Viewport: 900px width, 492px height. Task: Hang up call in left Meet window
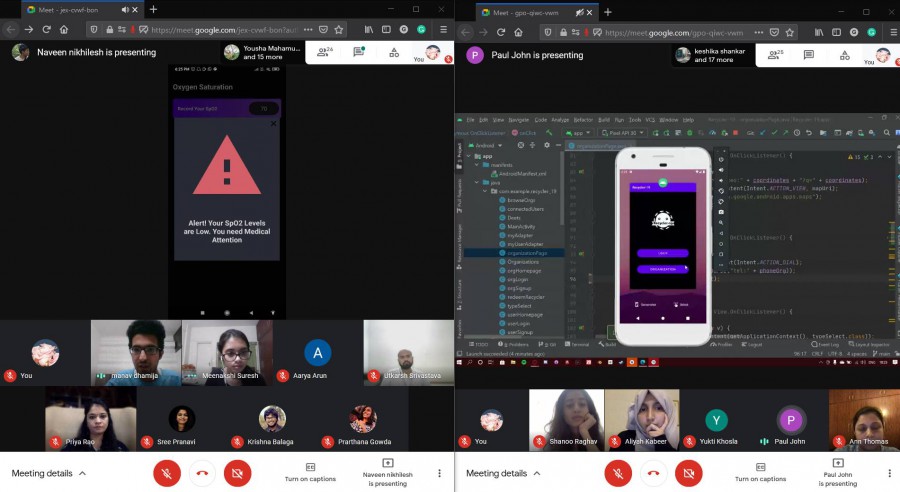point(202,473)
